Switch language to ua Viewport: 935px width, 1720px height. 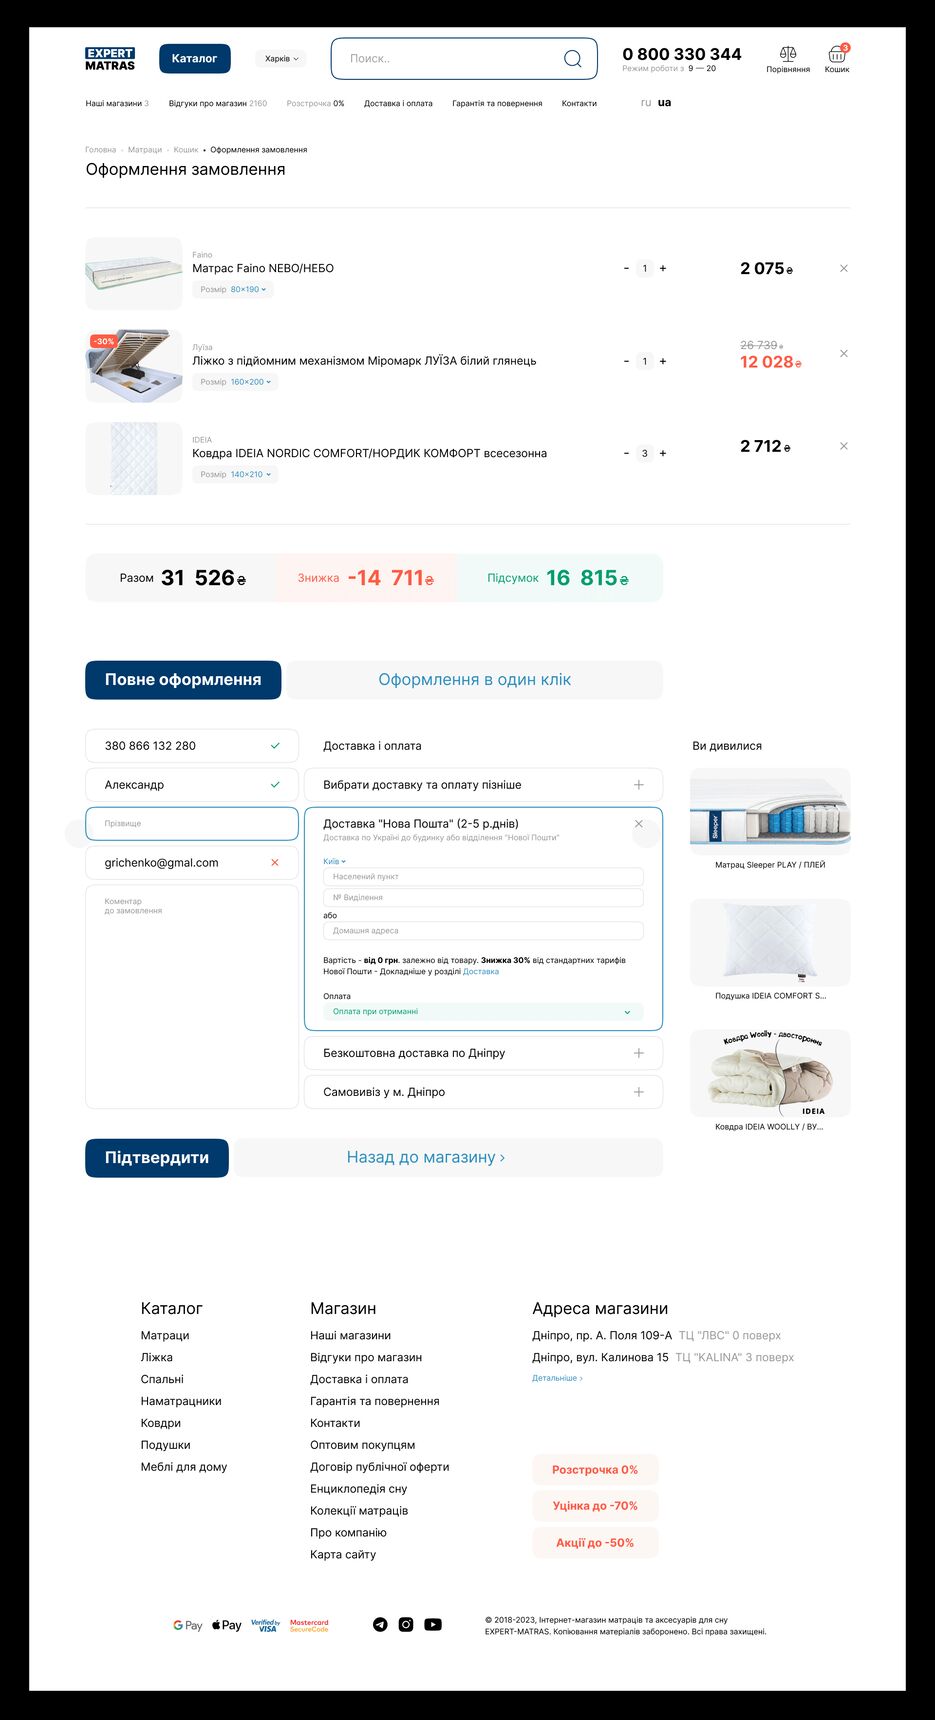(664, 103)
